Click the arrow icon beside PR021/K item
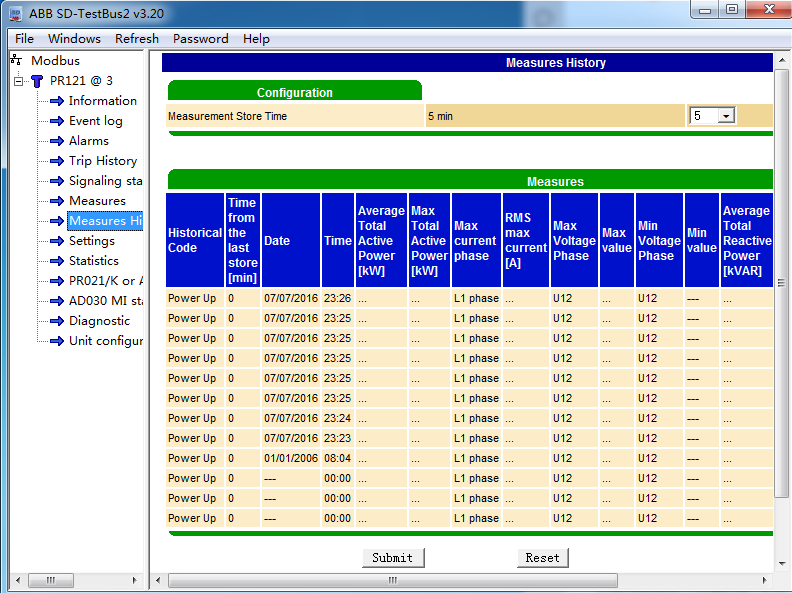Image resolution: width=792 pixels, height=593 pixels. (57, 281)
